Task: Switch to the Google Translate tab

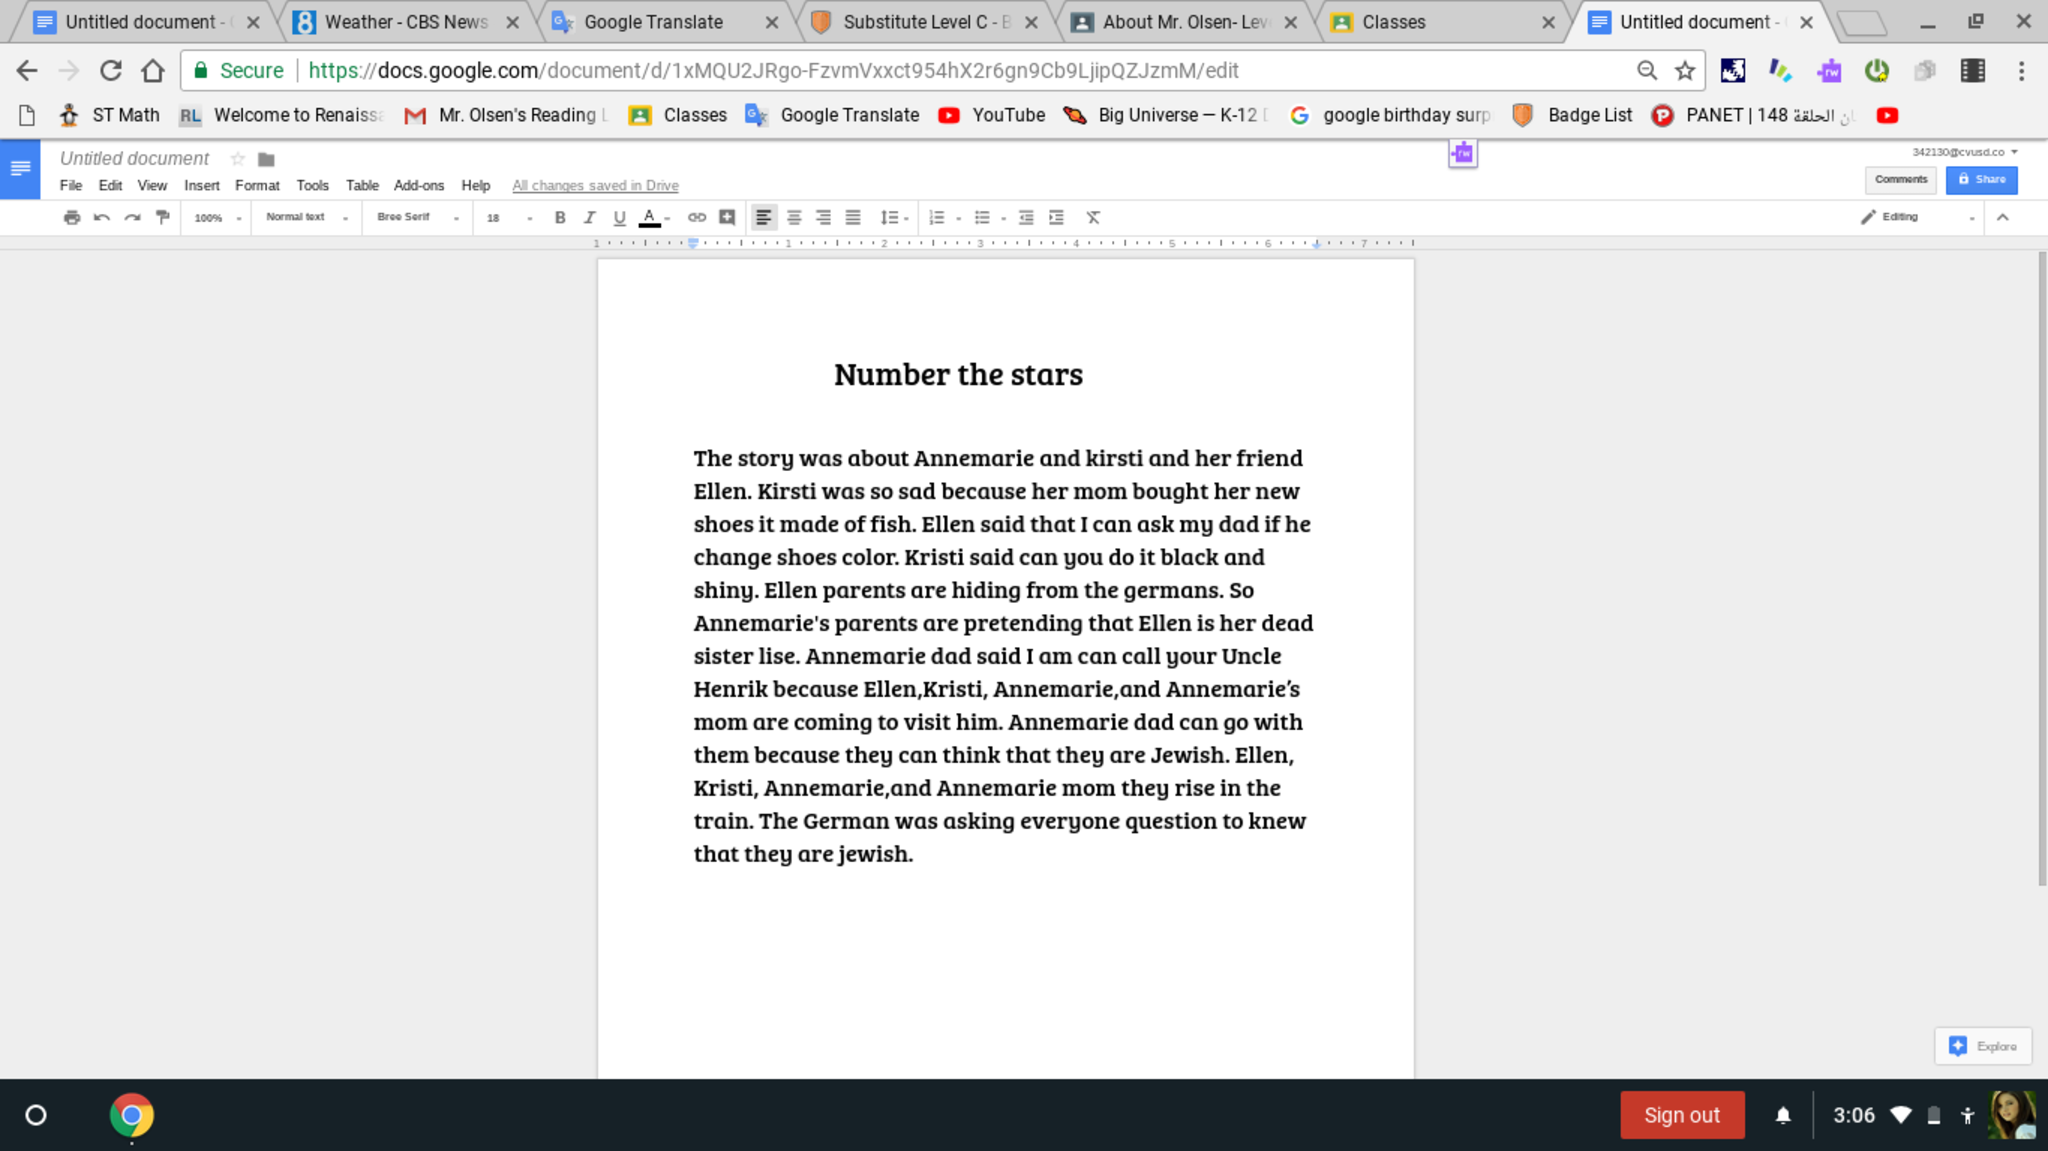Action: click(653, 22)
